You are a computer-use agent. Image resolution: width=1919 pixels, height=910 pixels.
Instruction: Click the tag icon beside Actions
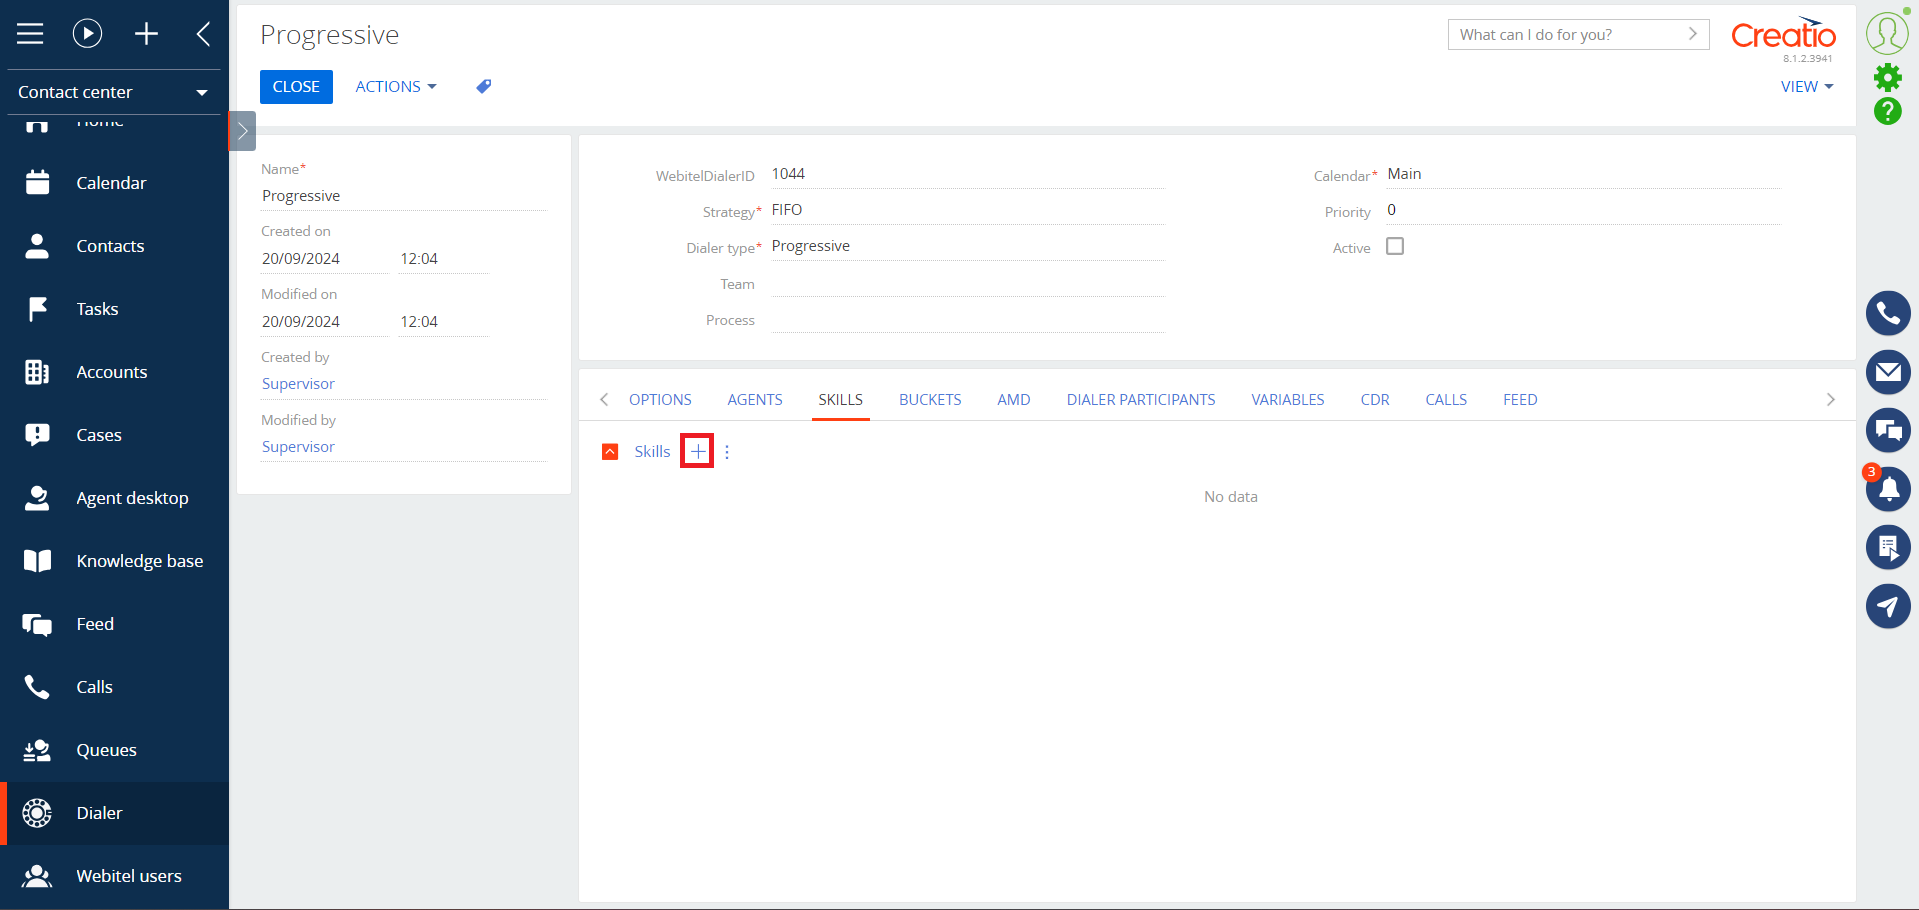pos(484,87)
